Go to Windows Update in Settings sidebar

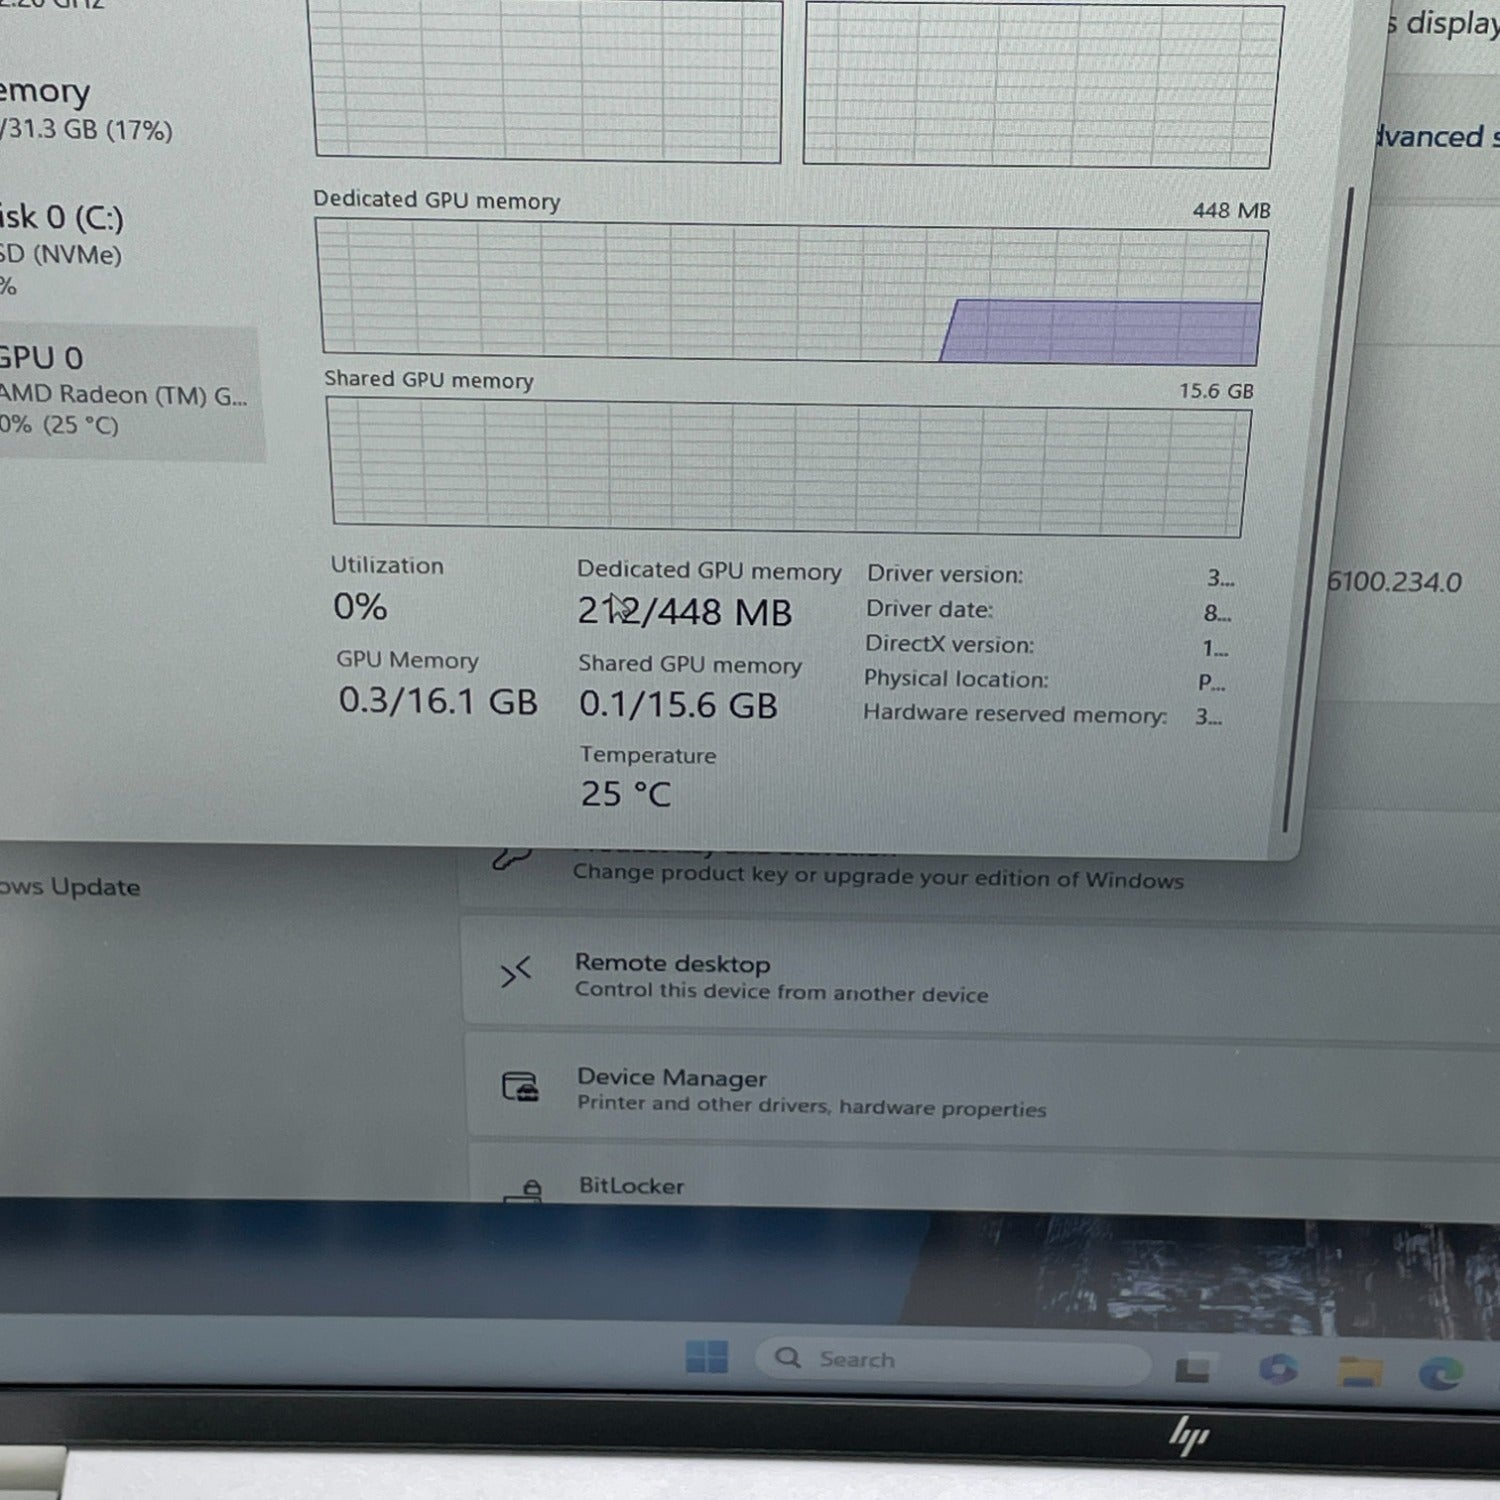point(70,887)
